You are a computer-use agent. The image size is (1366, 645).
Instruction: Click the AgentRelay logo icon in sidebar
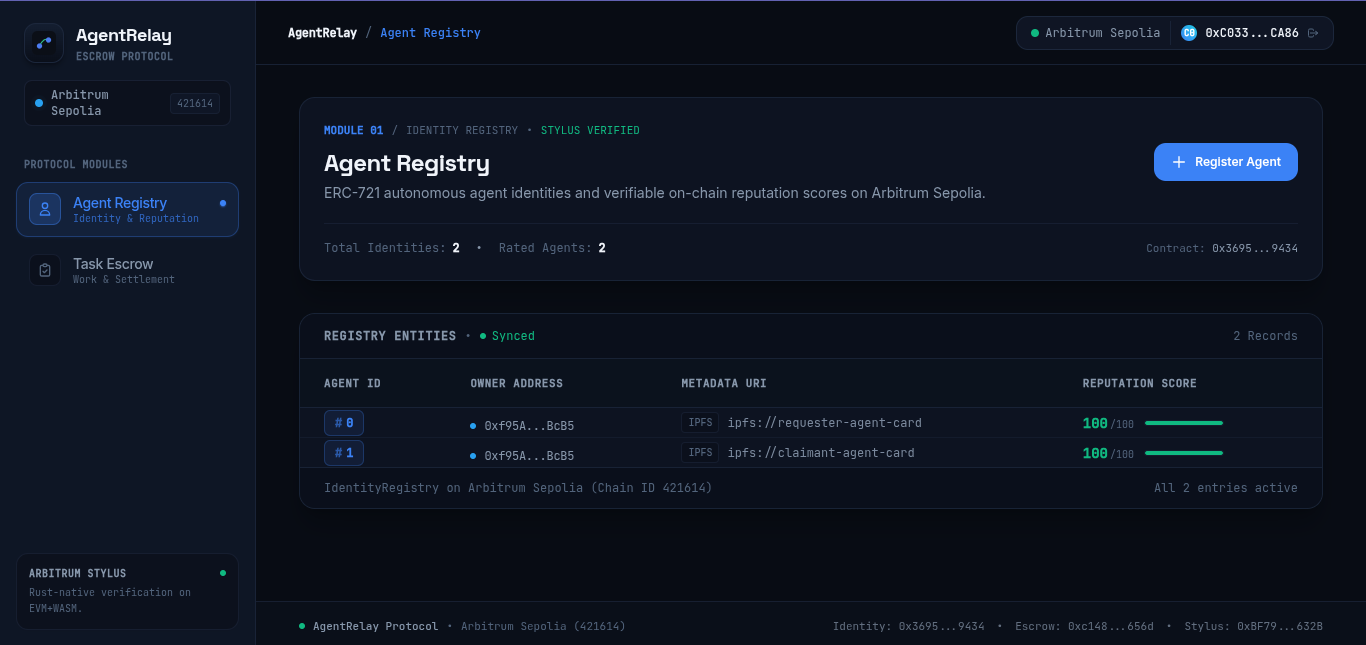(44, 43)
